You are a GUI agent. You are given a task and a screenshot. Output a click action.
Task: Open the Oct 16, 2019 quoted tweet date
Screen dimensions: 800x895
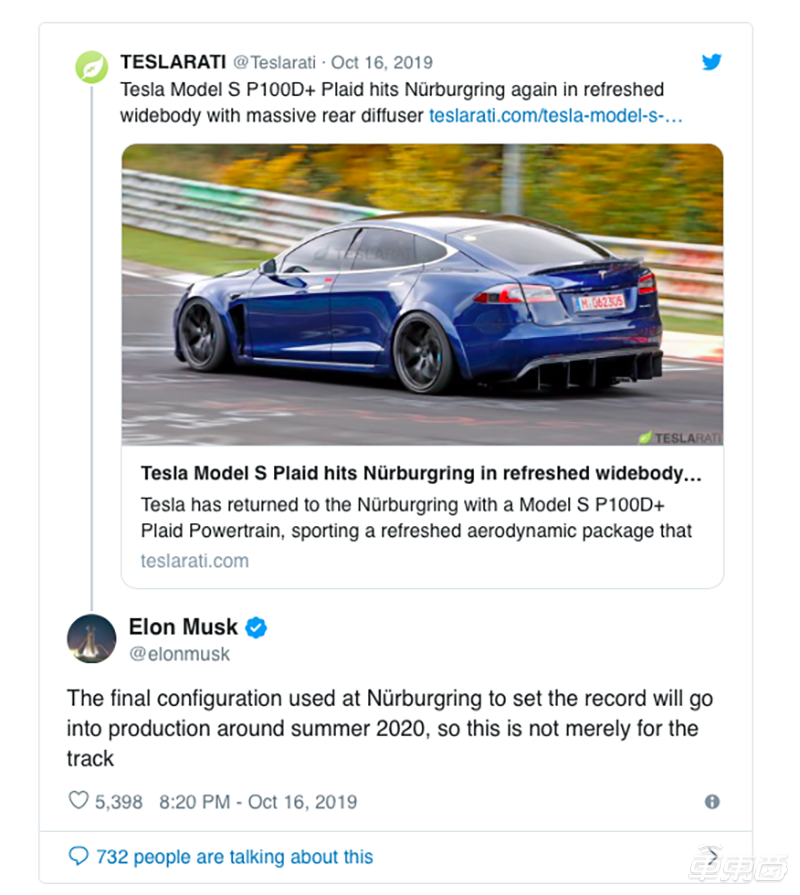point(382,62)
